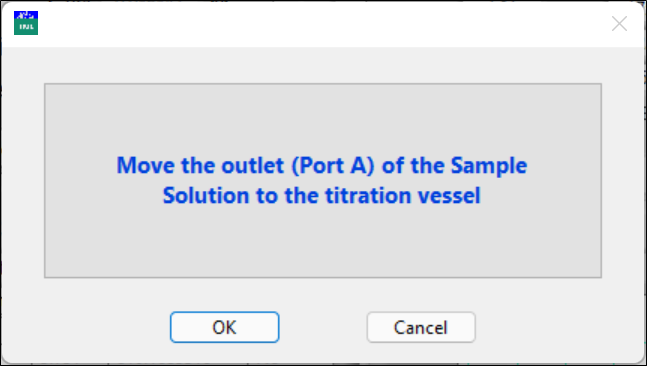Confirm outlet move by choosing OK

pyautogui.click(x=224, y=327)
